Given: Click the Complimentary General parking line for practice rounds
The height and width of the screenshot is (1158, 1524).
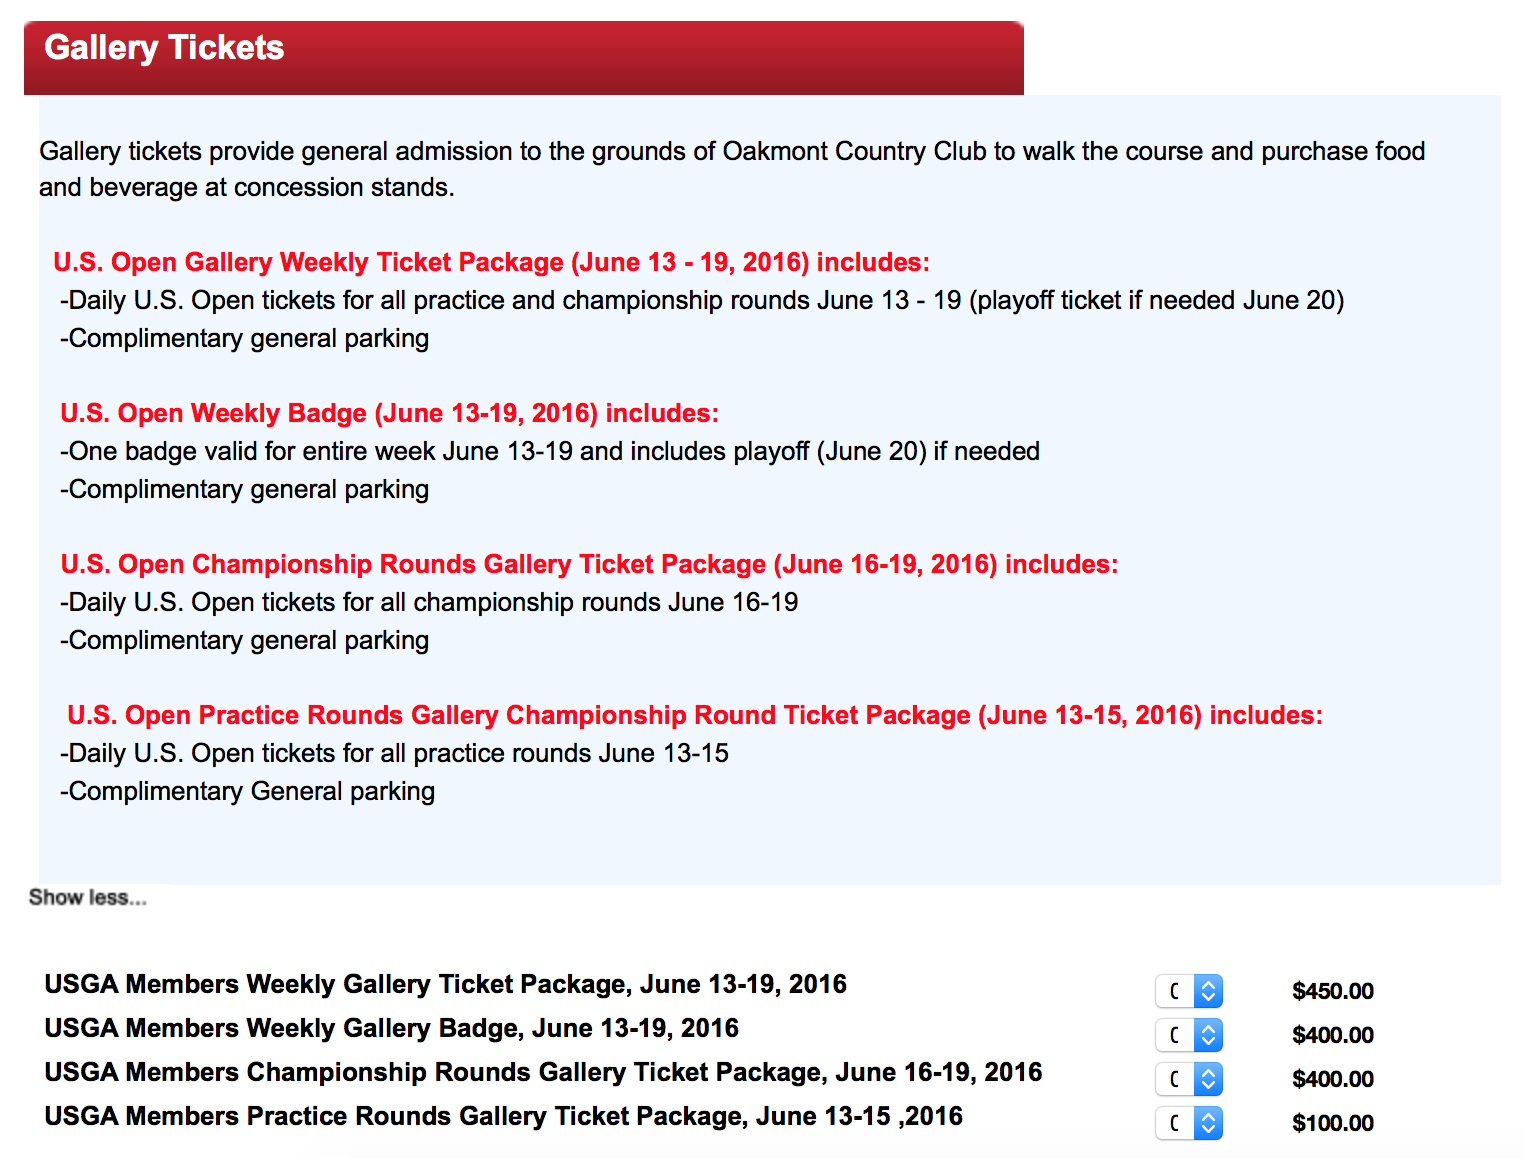Looking at the screenshot, I should 247,792.
